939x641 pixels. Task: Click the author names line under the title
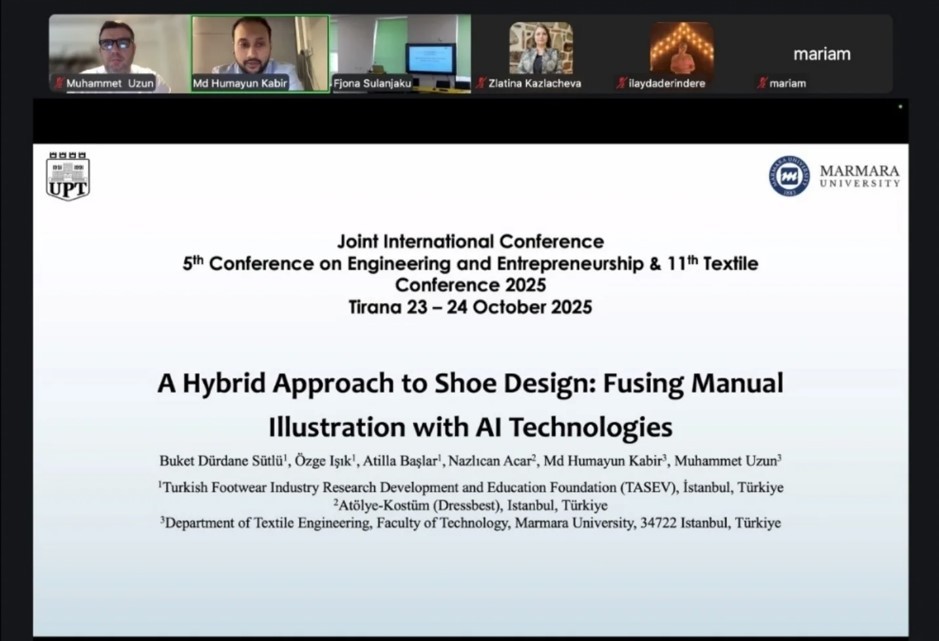(470, 461)
